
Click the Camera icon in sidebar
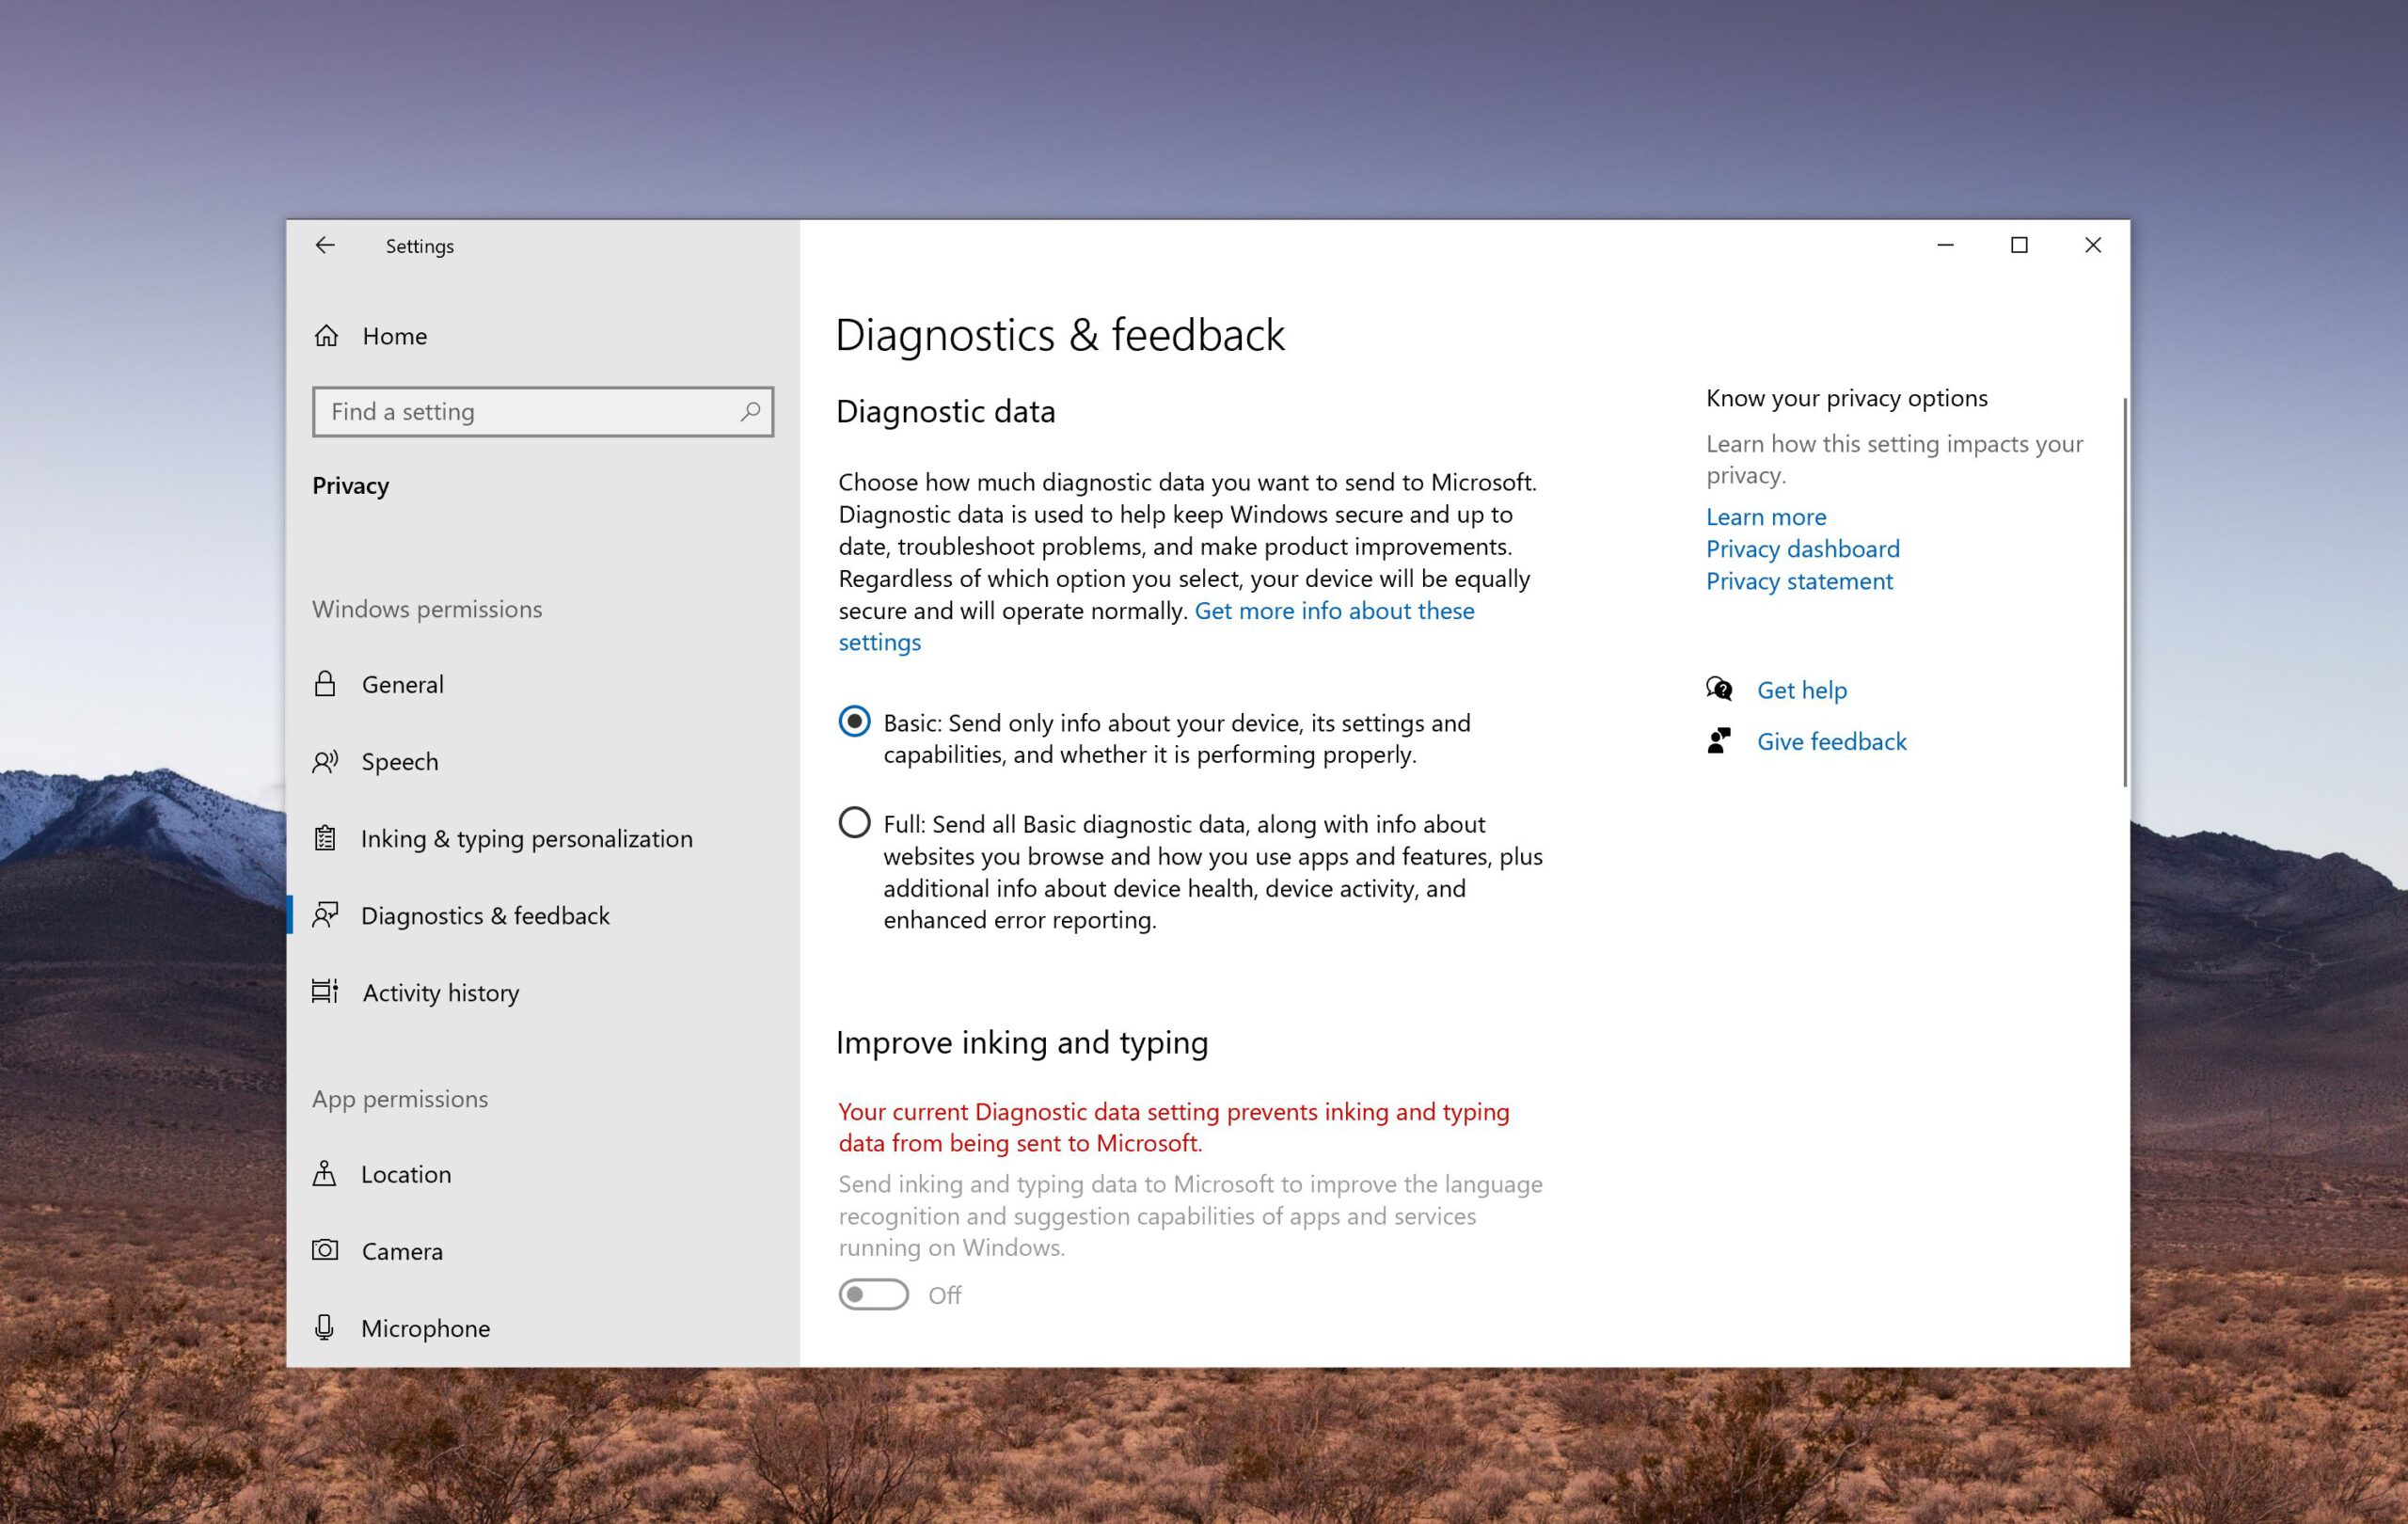coord(325,1250)
